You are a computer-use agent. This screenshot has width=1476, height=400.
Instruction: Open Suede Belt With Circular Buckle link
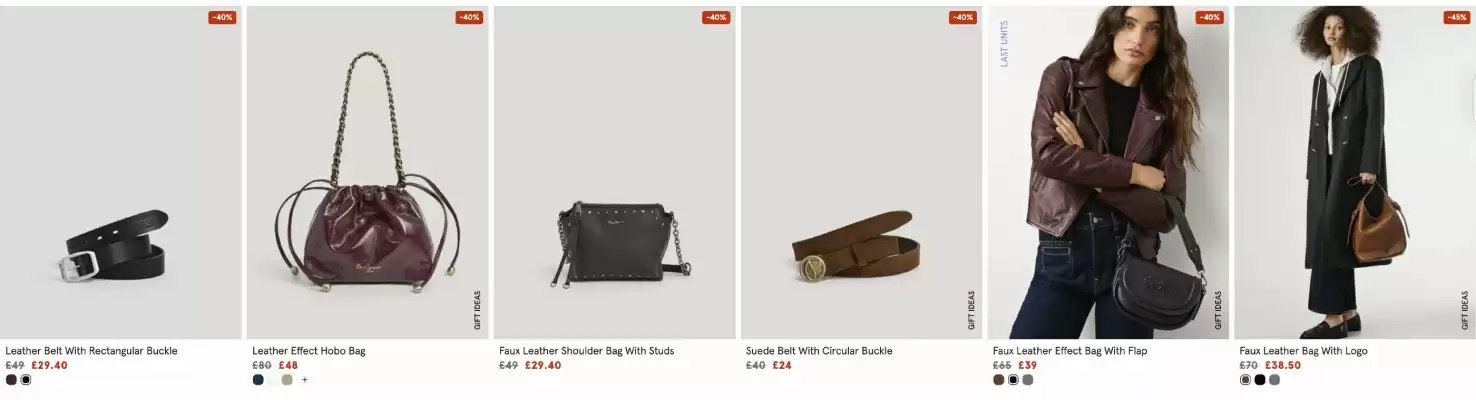pyautogui.click(x=819, y=351)
